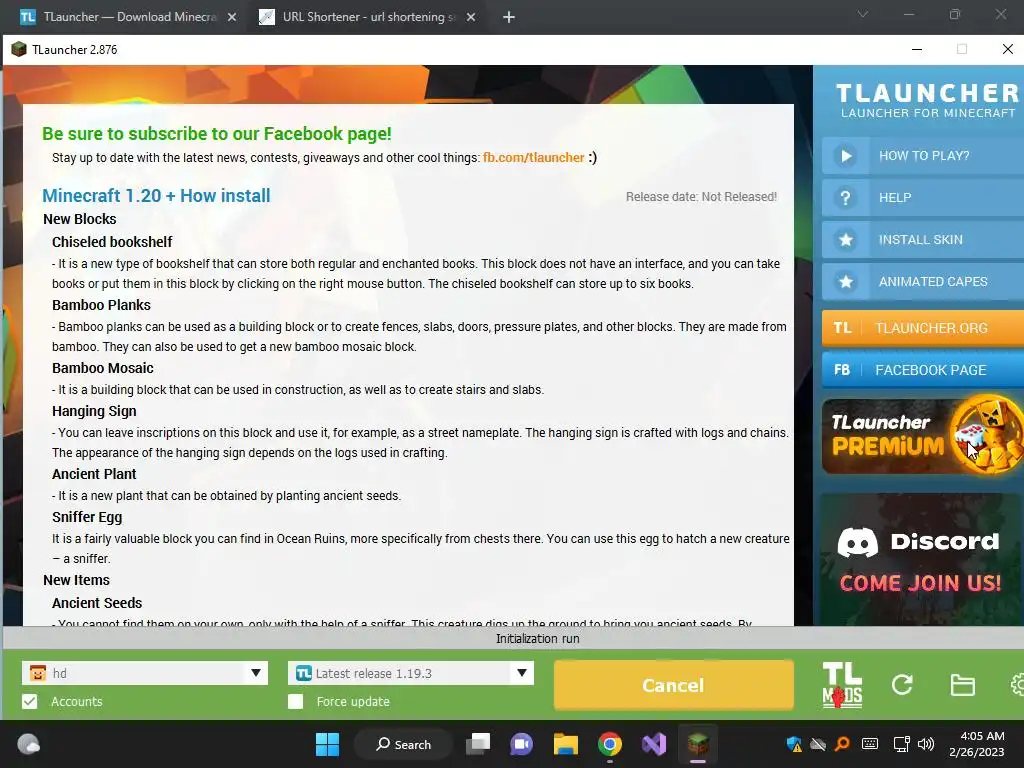Open the Minecraft 1.20 + How install link

coord(156,195)
